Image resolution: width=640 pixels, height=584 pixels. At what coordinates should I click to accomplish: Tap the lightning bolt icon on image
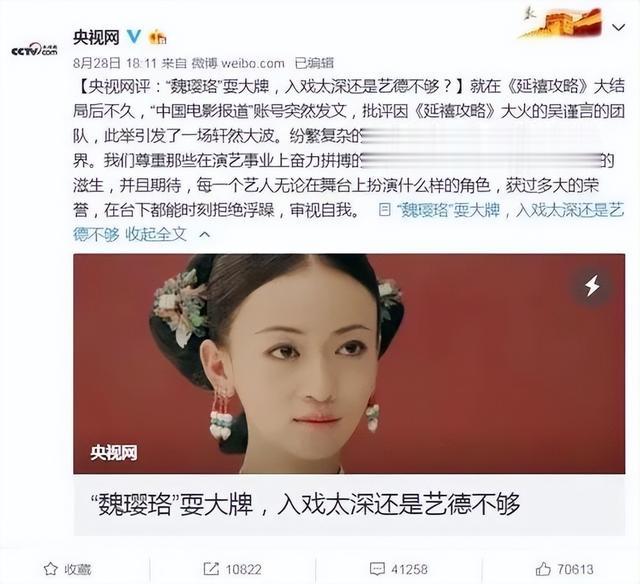point(592,285)
